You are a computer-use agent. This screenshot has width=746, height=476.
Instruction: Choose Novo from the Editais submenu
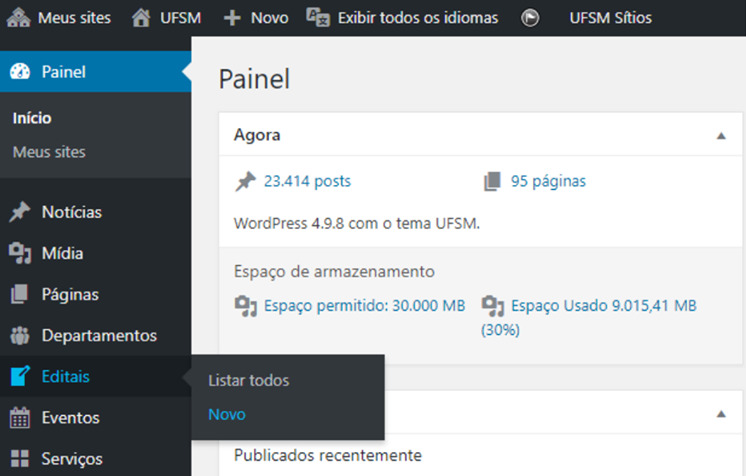point(227,414)
